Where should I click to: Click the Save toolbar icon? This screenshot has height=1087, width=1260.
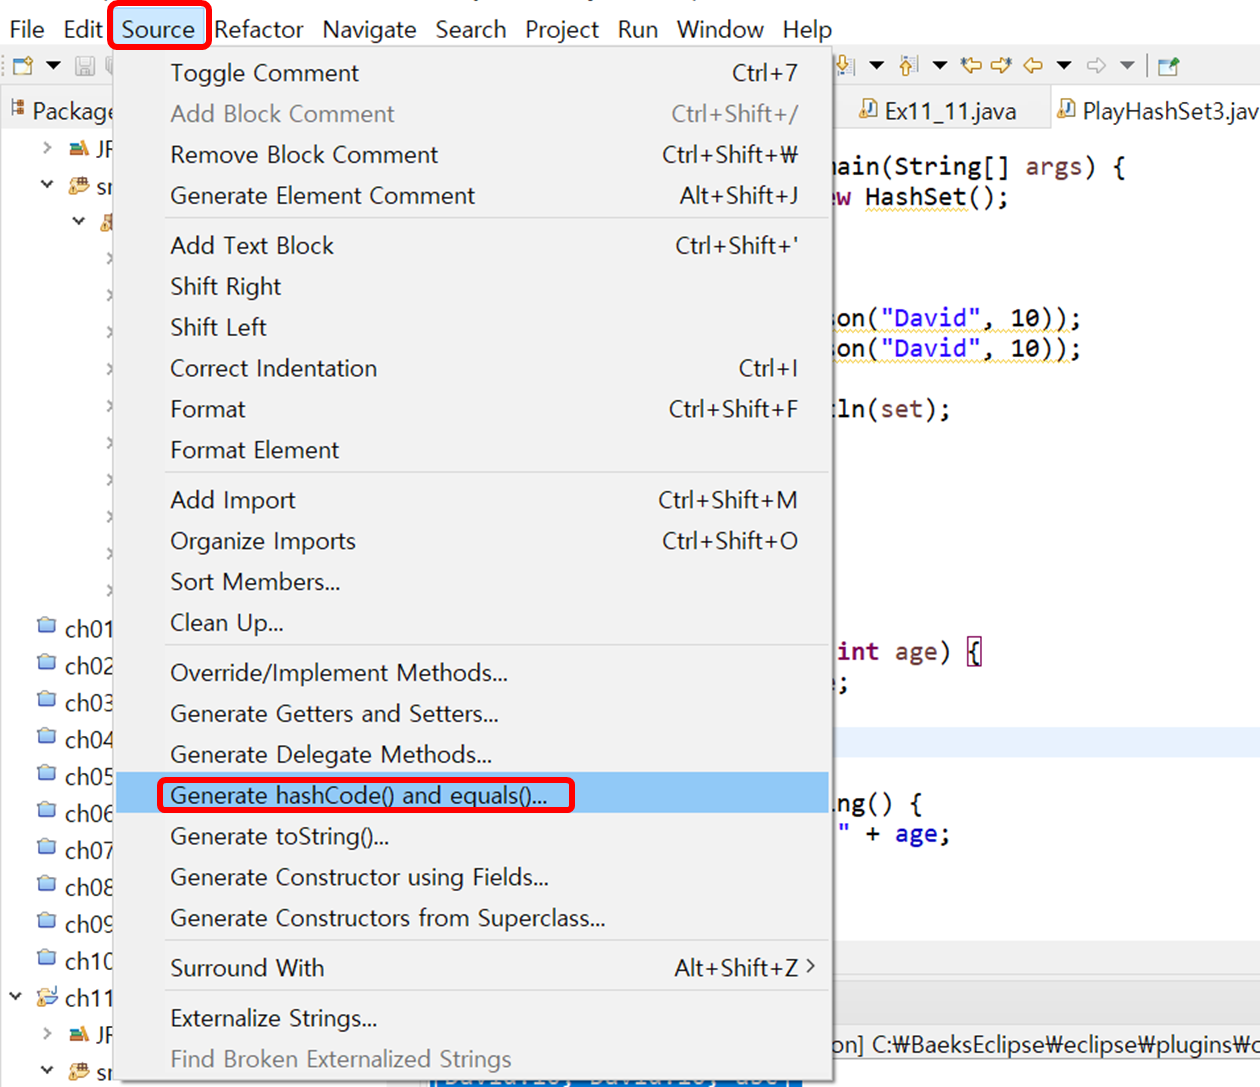(85, 66)
